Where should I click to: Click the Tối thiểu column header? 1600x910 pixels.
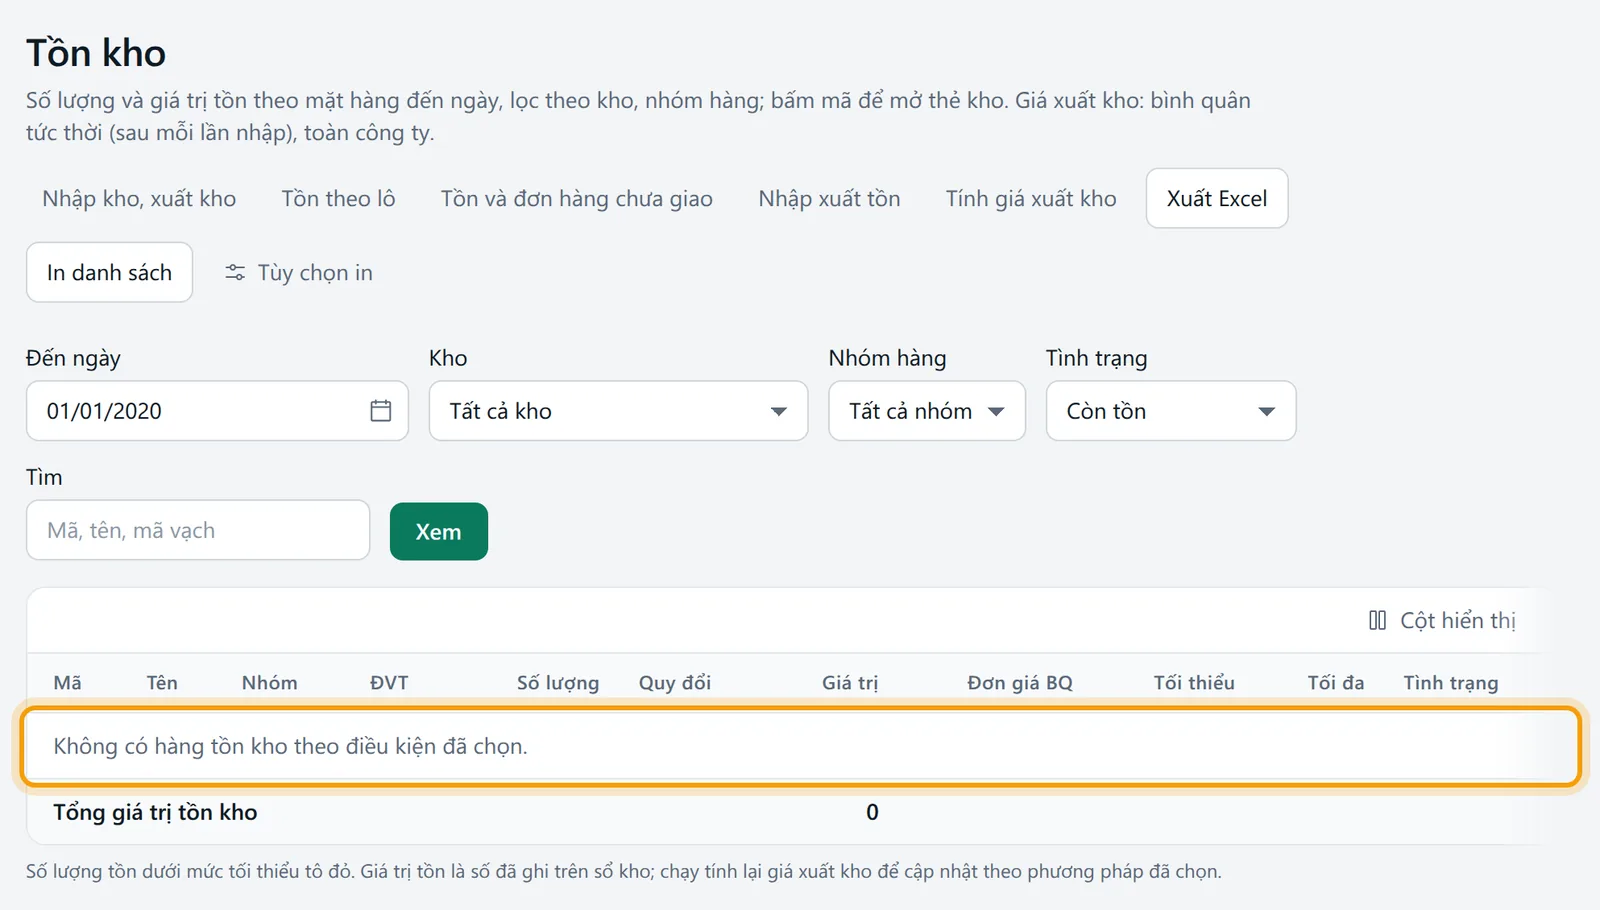(x=1194, y=682)
